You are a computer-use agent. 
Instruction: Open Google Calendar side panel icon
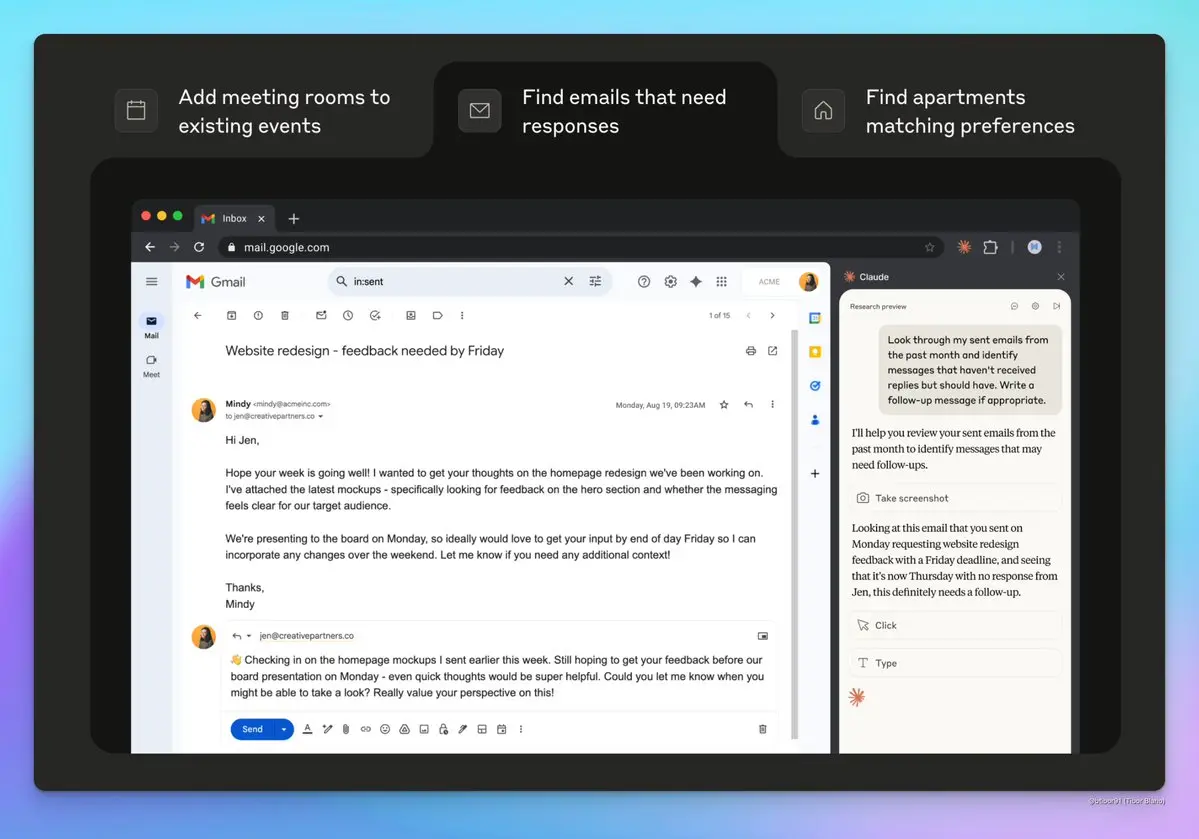pyautogui.click(x=815, y=317)
